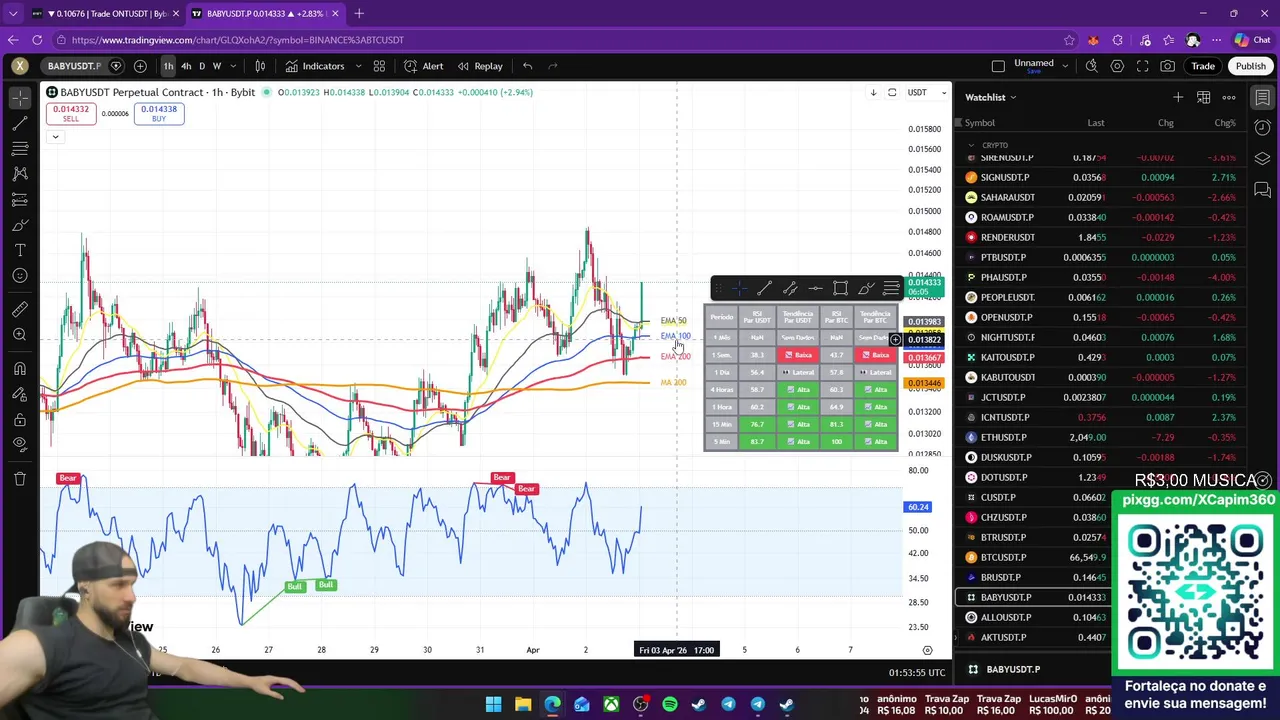This screenshot has width=1280, height=720.
Task: Expand the Watchlist name dropdown
Action: click(x=990, y=97)
